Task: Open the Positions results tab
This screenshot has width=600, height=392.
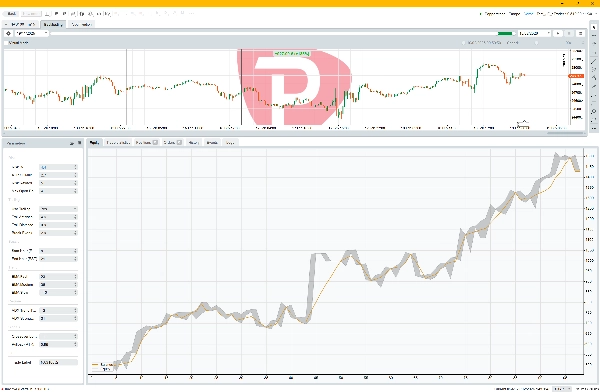Action: [x=147, y=142]
